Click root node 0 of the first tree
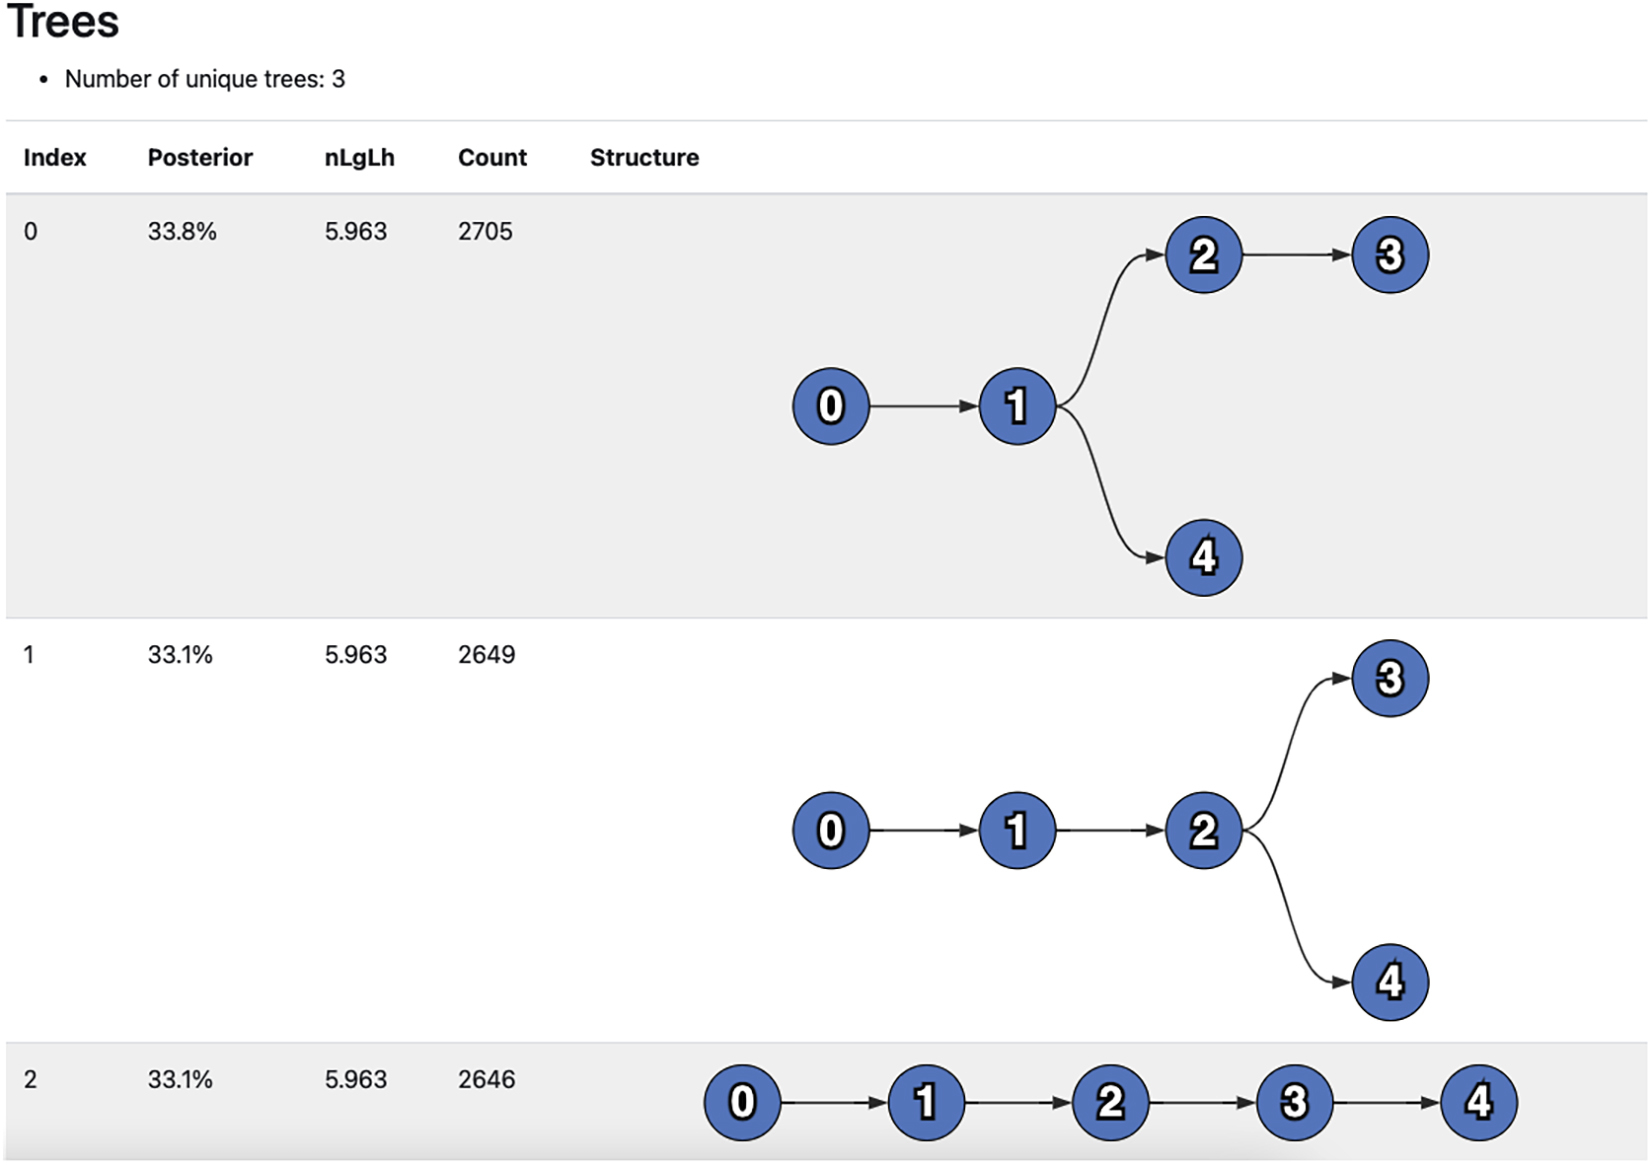1652x1165 pixels. click(830, 406)
